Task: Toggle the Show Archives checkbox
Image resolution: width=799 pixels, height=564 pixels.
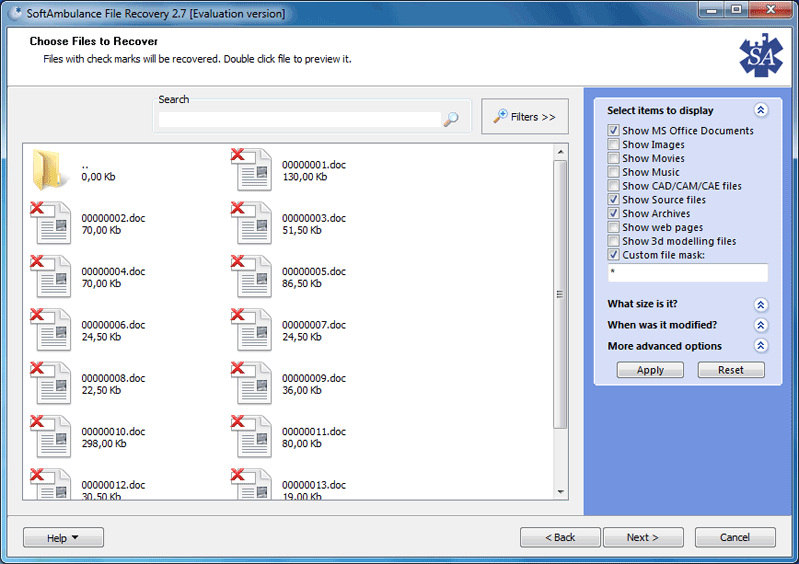Action: (x=613, y=213)
